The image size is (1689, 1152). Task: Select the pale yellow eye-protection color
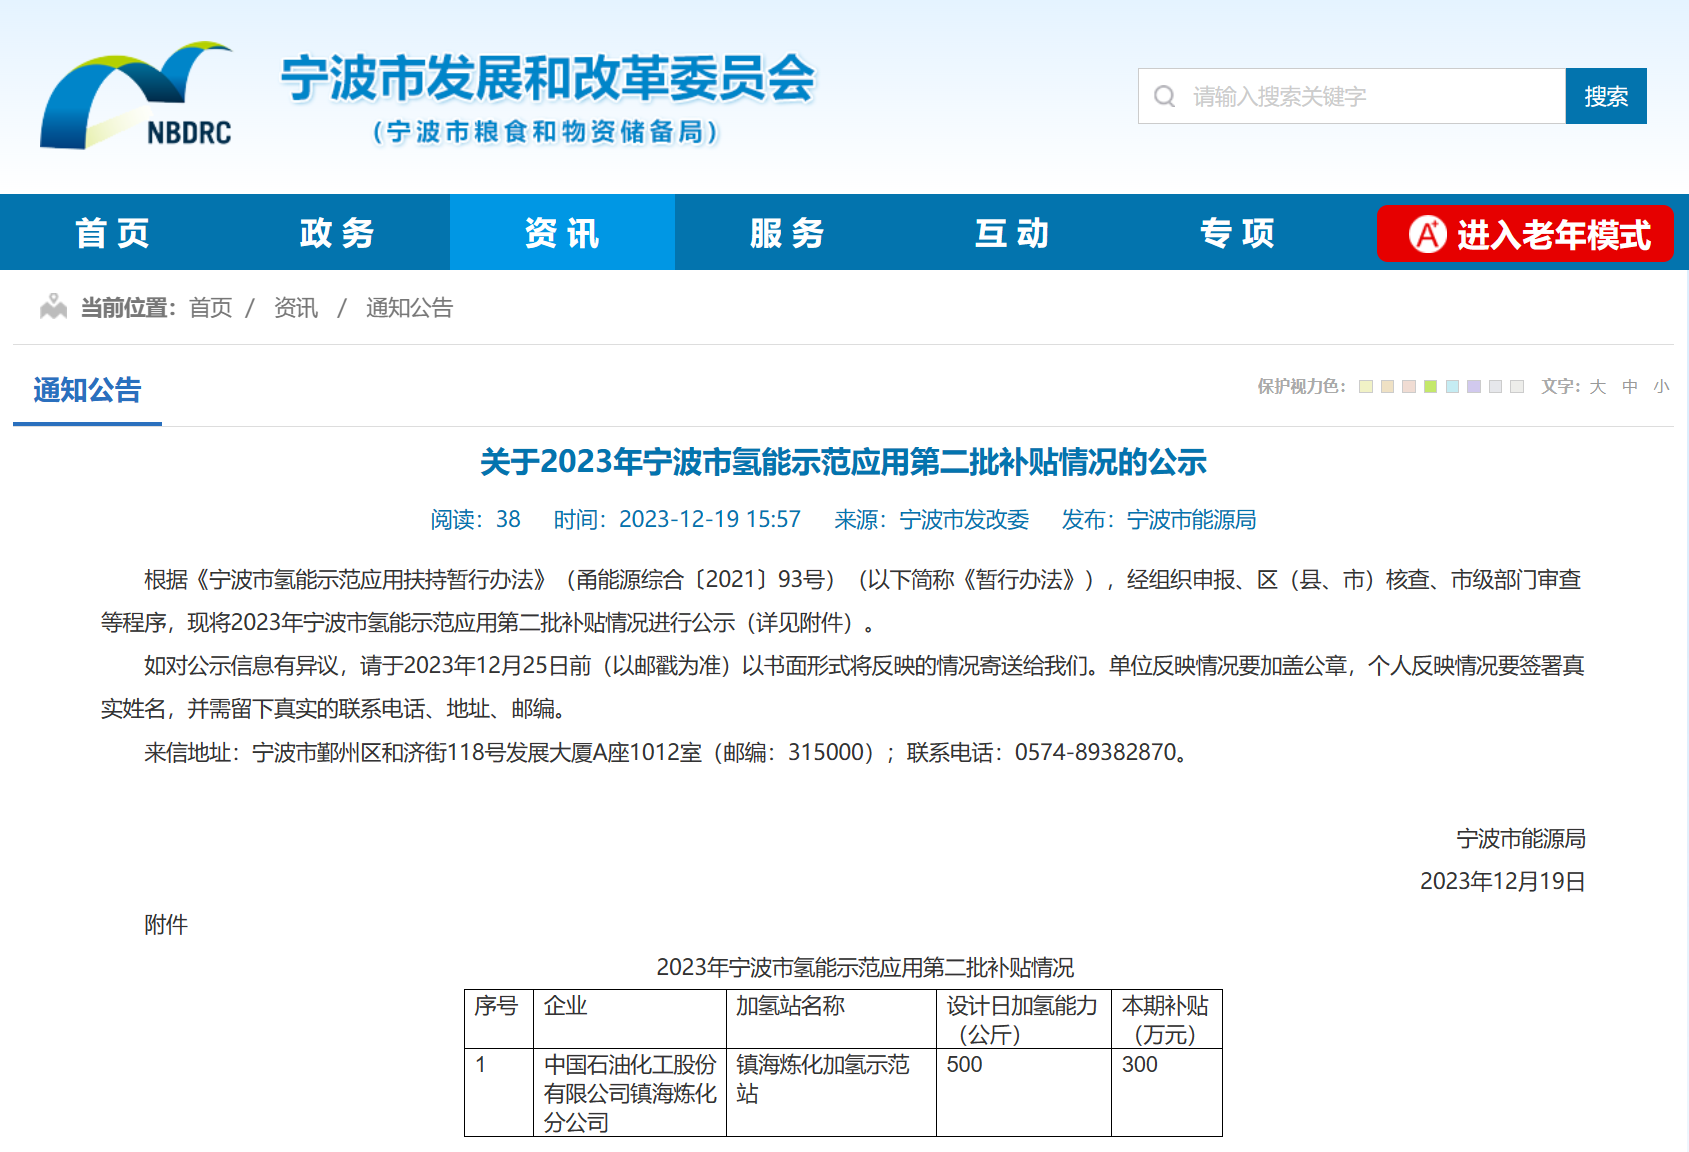click(1366, 387)
